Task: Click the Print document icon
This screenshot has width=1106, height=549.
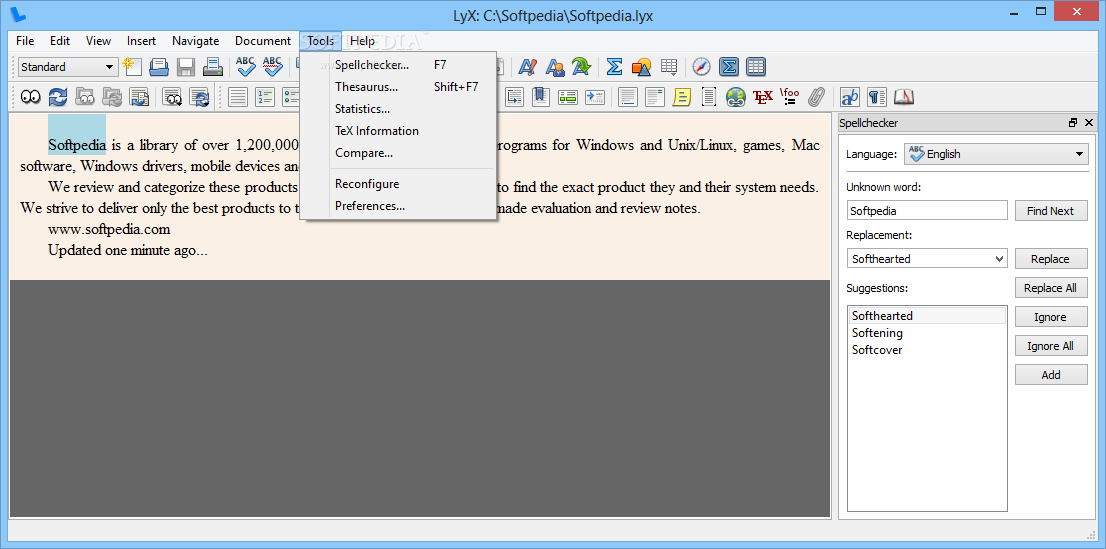Action: (x=212, y=67)
